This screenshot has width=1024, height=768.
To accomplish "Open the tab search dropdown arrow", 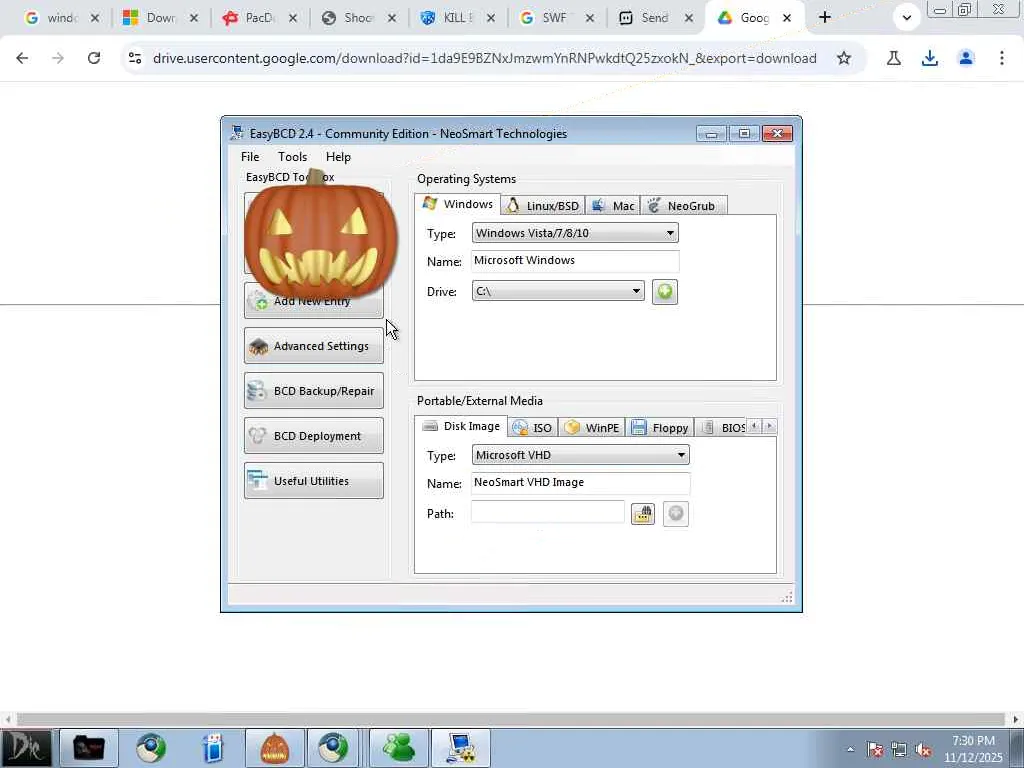I will pos(906,18).
